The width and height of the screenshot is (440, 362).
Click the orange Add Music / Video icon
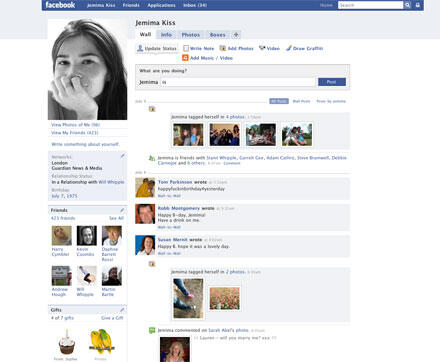tap(185, 58)
